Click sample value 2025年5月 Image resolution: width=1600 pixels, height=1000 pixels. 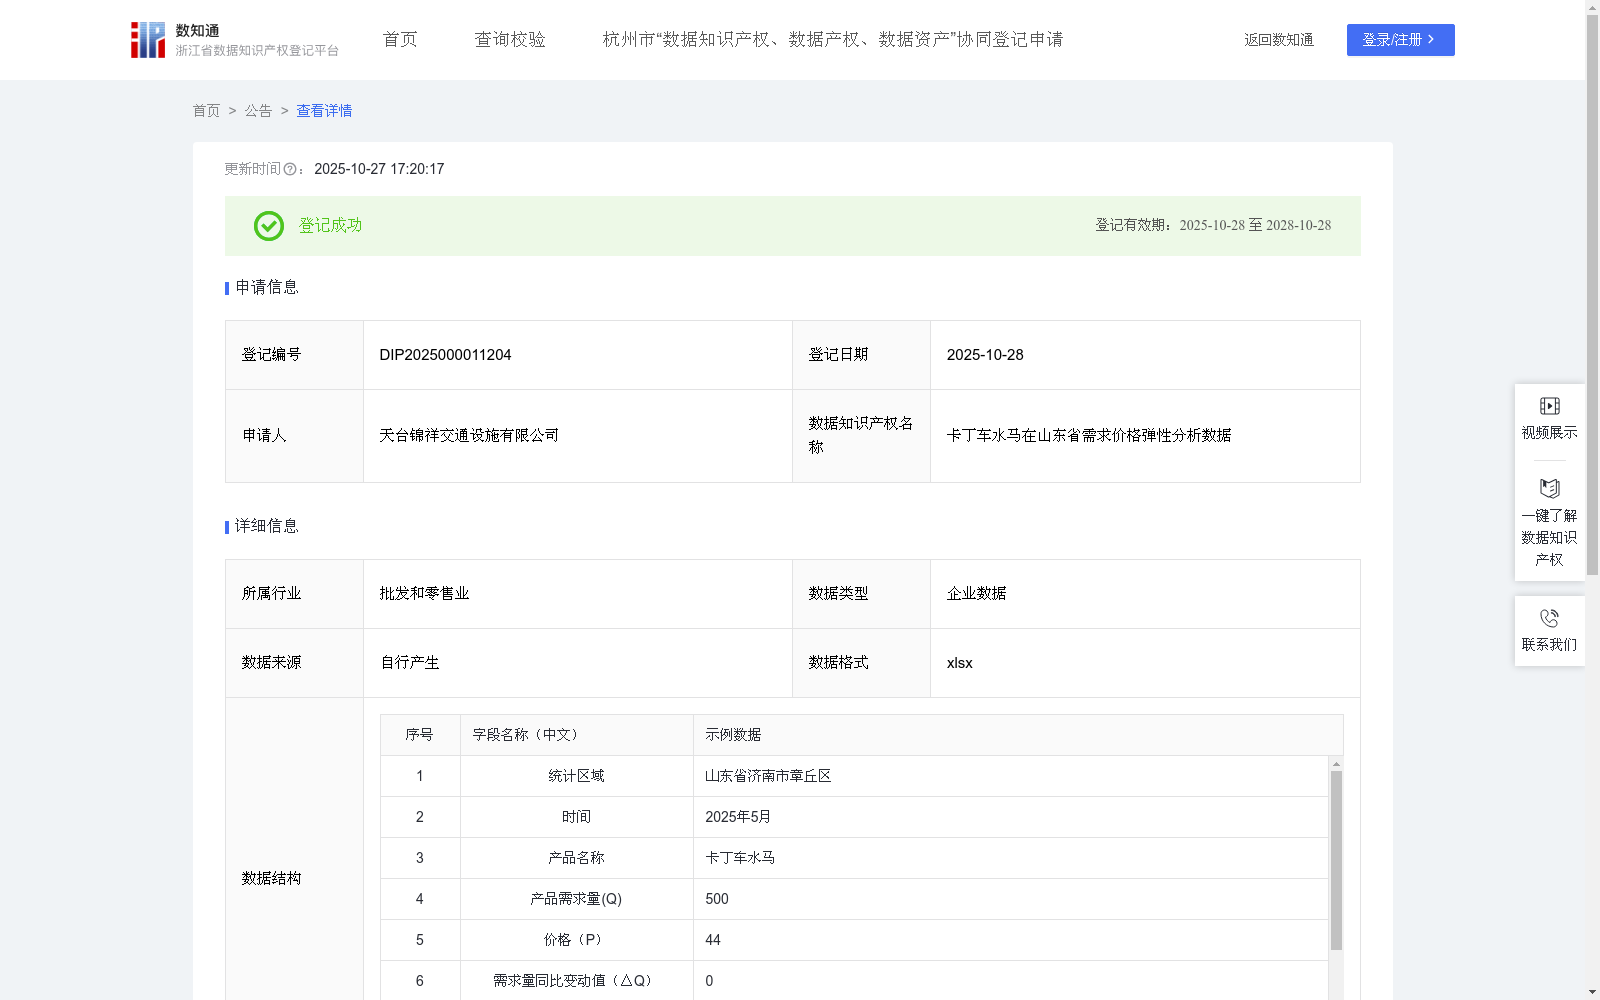coord(738,817)
